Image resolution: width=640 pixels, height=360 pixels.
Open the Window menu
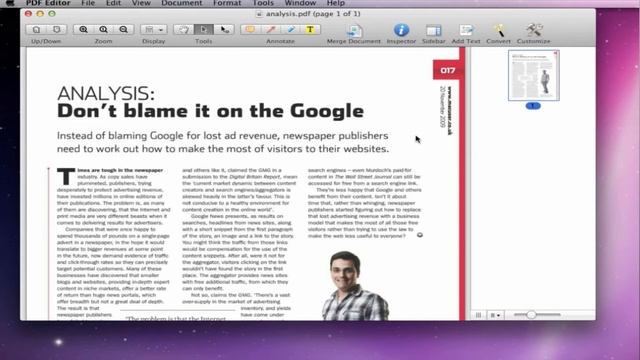pos(300,3)
